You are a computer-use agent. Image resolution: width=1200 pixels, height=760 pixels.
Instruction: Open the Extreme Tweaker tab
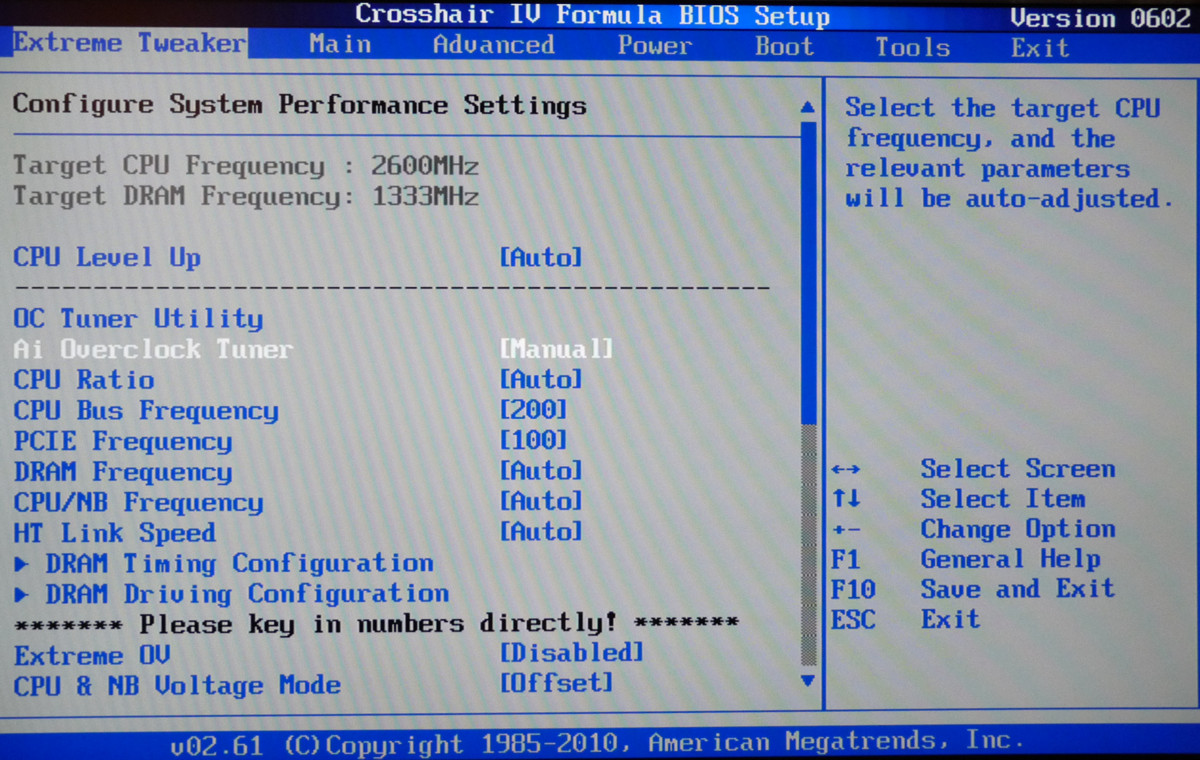coord(129,43)
